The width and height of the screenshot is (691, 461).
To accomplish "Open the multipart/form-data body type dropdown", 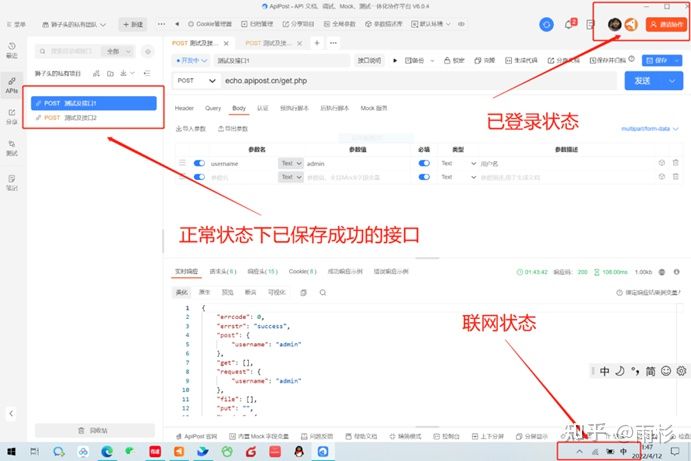I will coord(650,129).
